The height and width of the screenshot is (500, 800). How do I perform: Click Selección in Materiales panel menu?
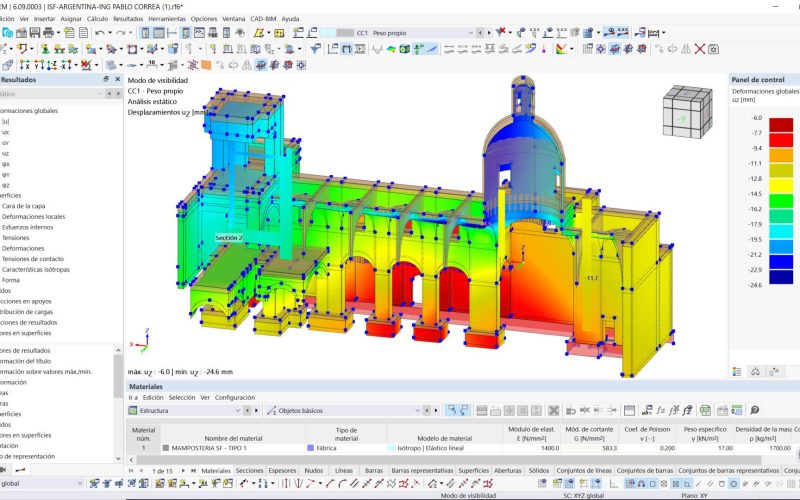pyautogui.click(x=182, y=397)
